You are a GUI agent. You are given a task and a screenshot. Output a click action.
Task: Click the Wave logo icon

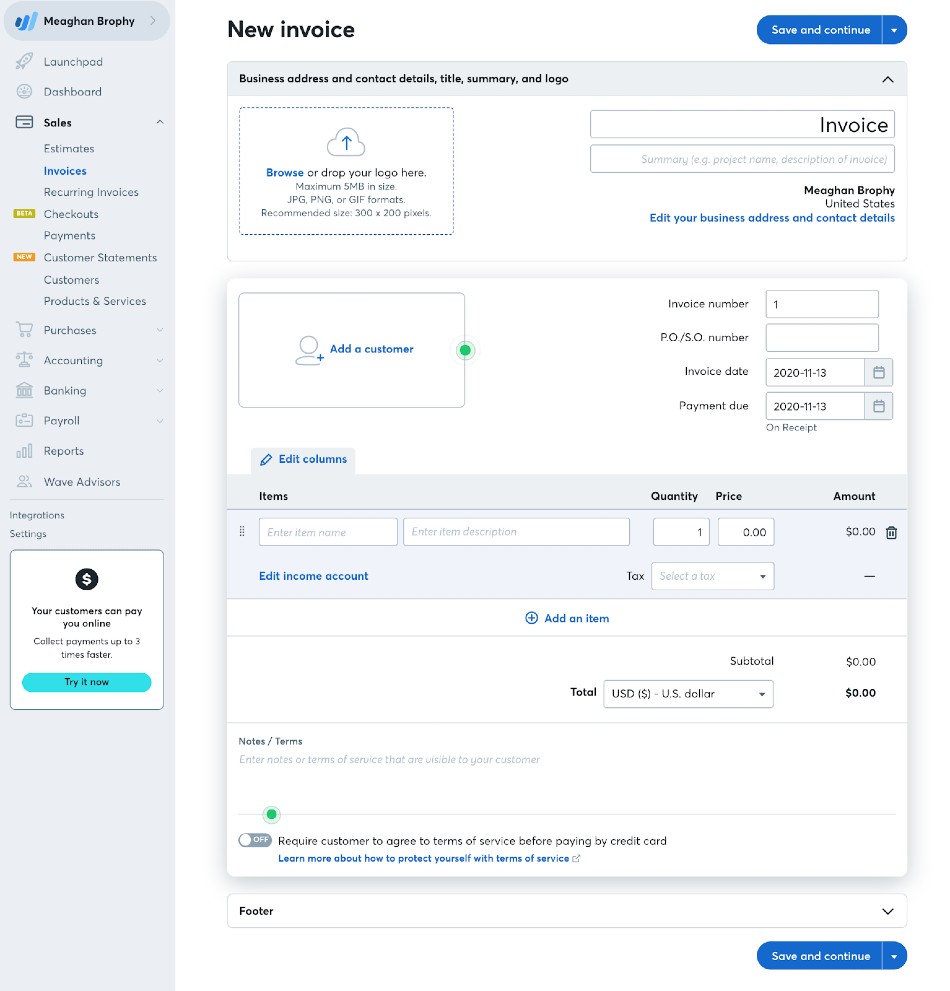26,21
